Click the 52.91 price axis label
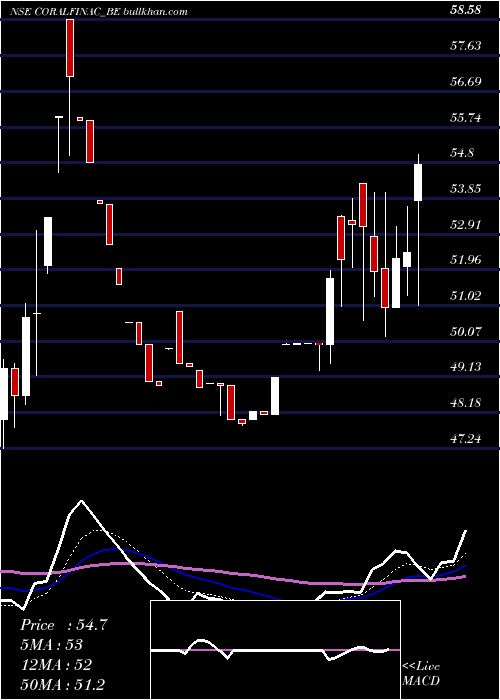Viewport: 500px width, 700px height. [x=466, y=224]
